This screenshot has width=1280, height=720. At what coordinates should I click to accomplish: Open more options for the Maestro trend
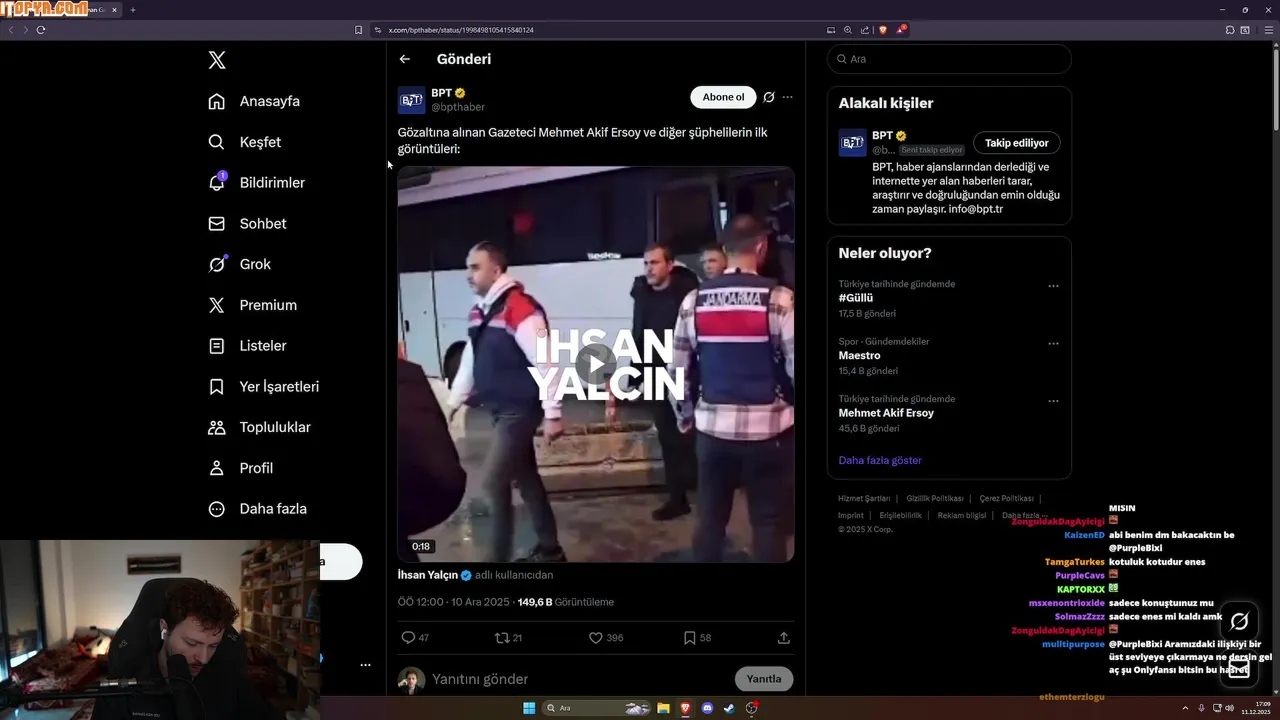click(1053, 344)
